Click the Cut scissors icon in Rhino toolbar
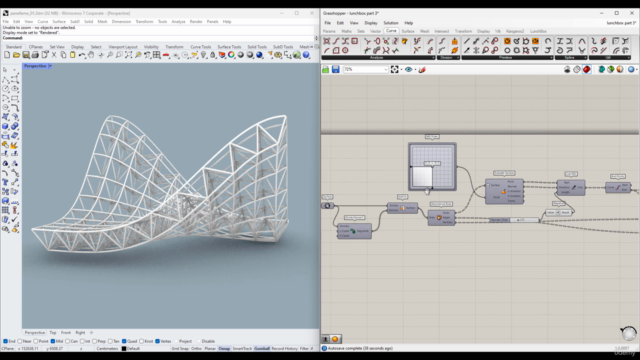 coord(54,55)
